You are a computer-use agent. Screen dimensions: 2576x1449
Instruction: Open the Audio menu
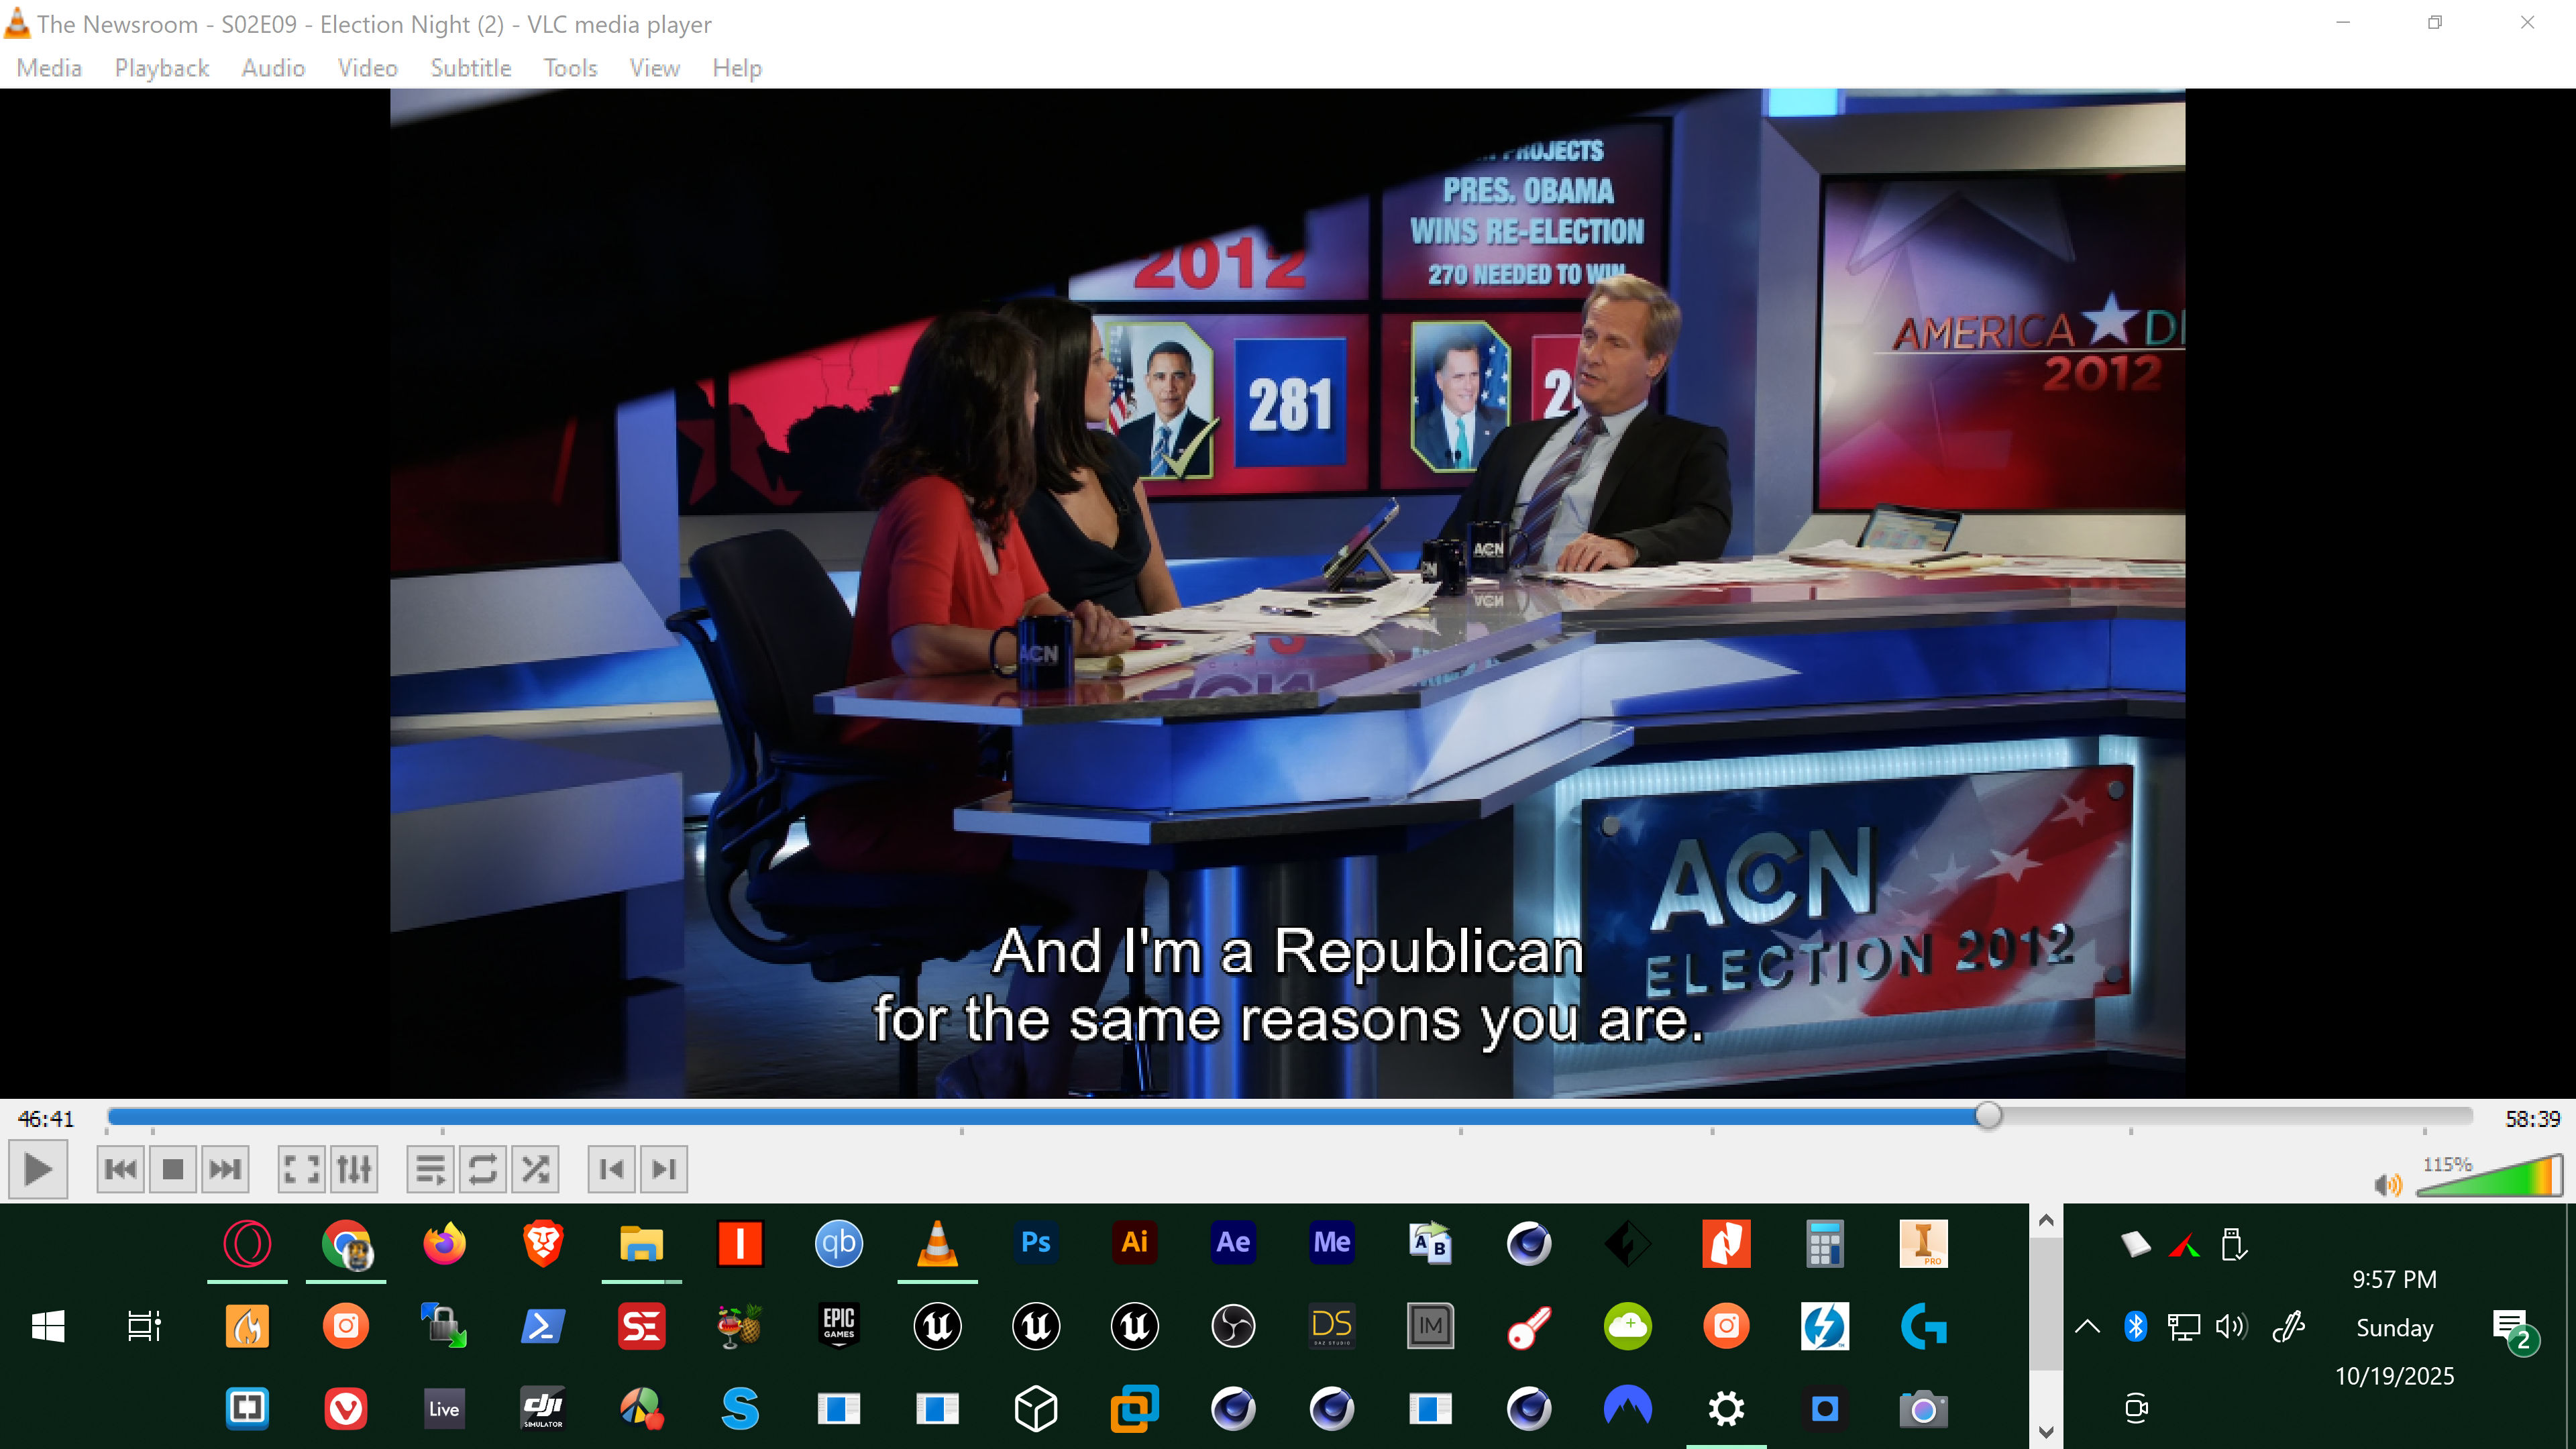273,68
